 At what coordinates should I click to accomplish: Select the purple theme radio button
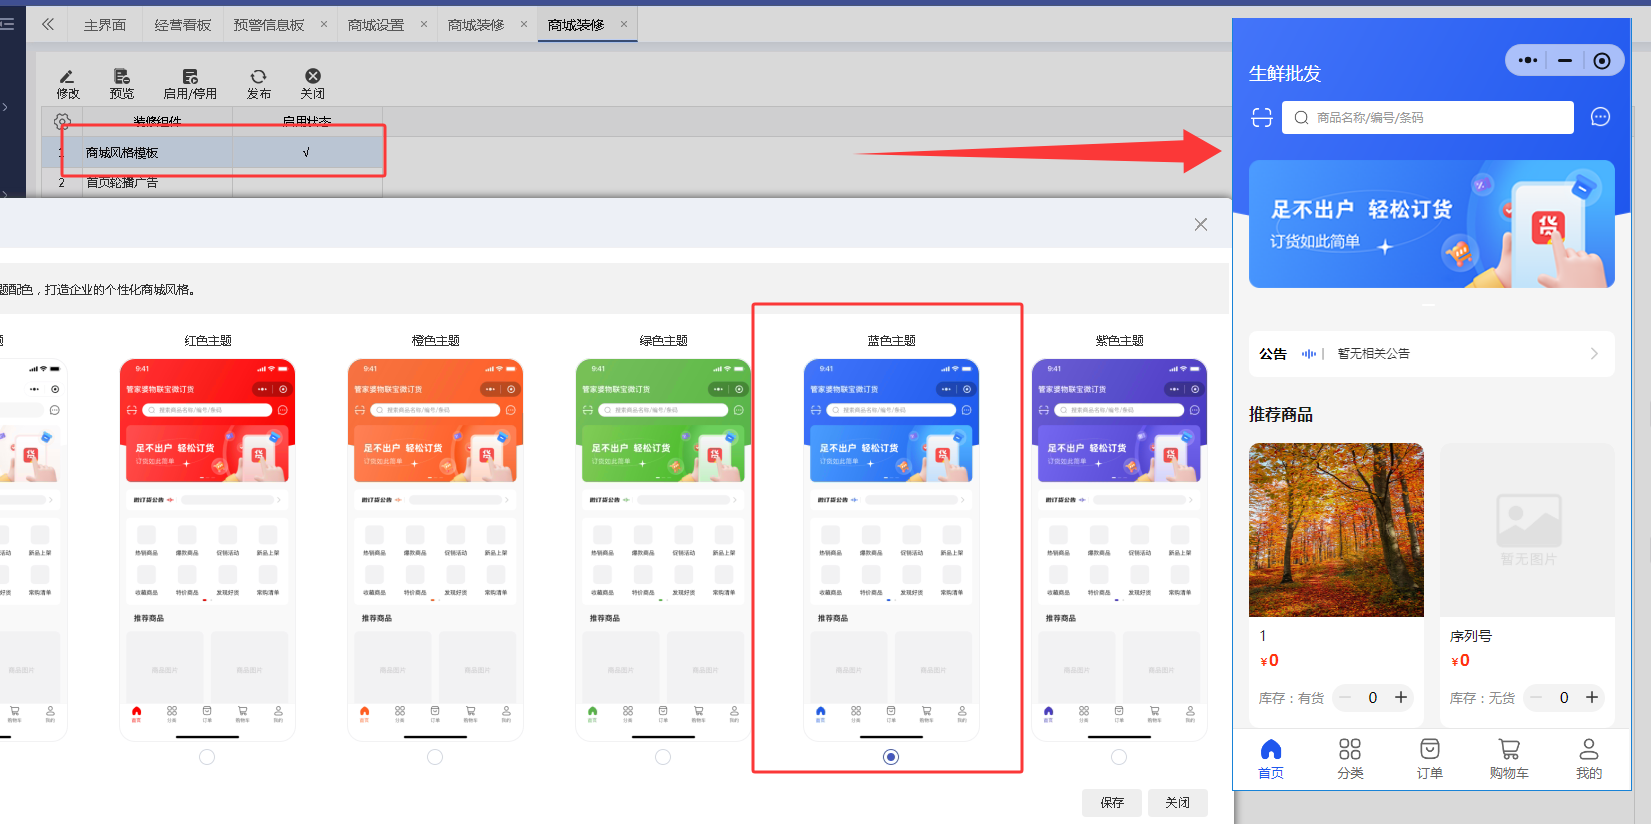pyautogui.click(x=1119, y=757)
